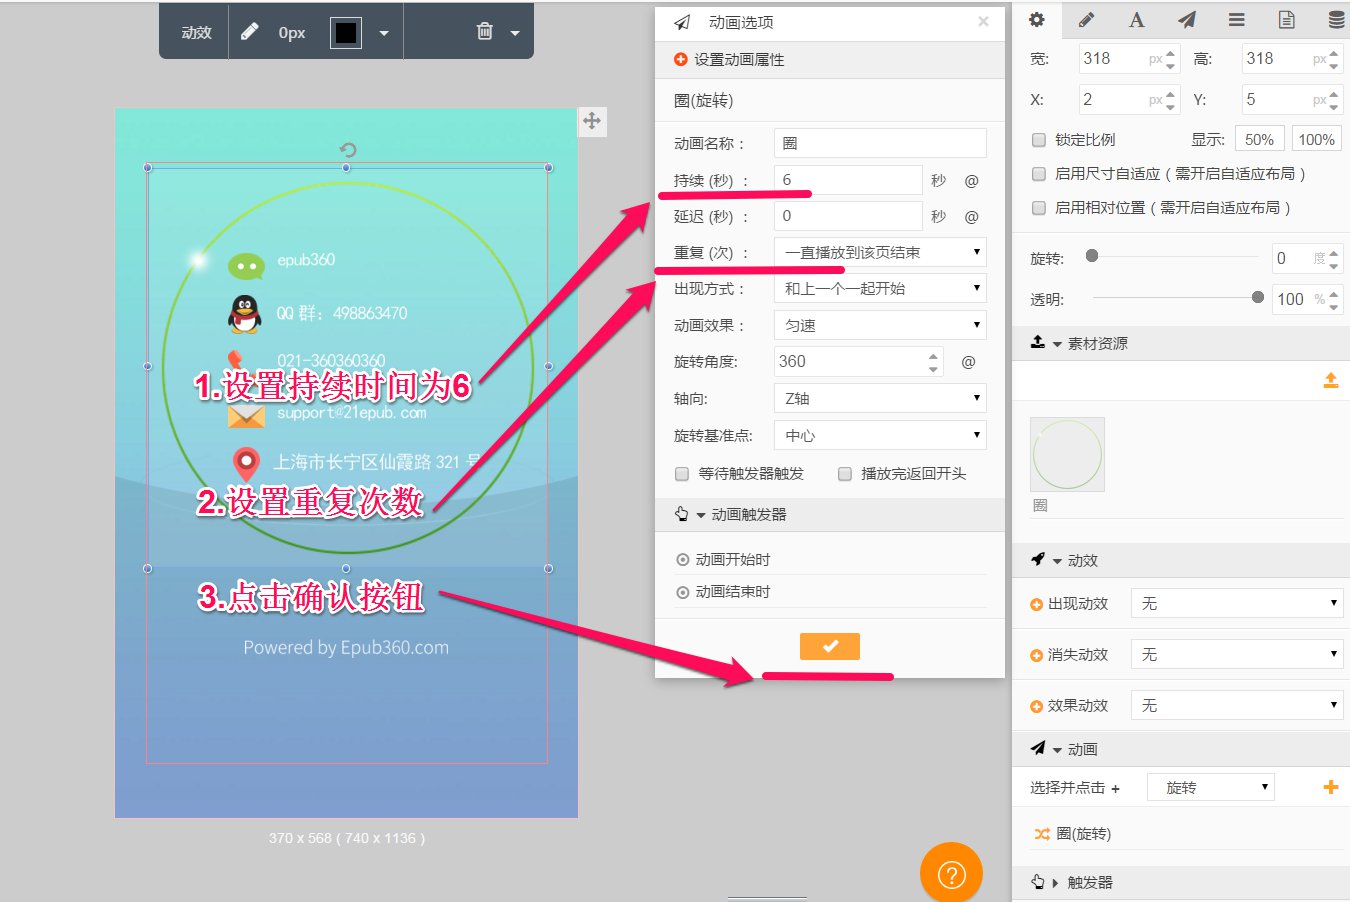
Task: Click the 透明 slider handle
Action: [x=1258, y=297]
